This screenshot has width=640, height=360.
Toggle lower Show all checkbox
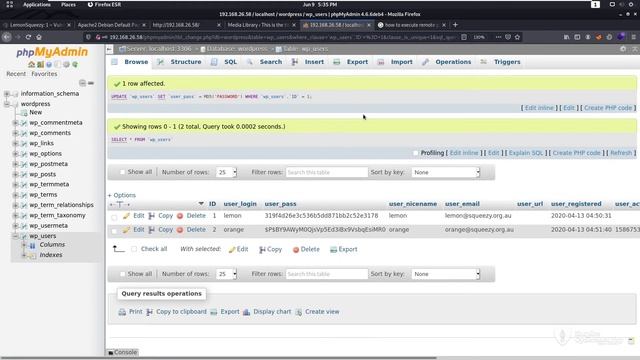click(122, 274)
